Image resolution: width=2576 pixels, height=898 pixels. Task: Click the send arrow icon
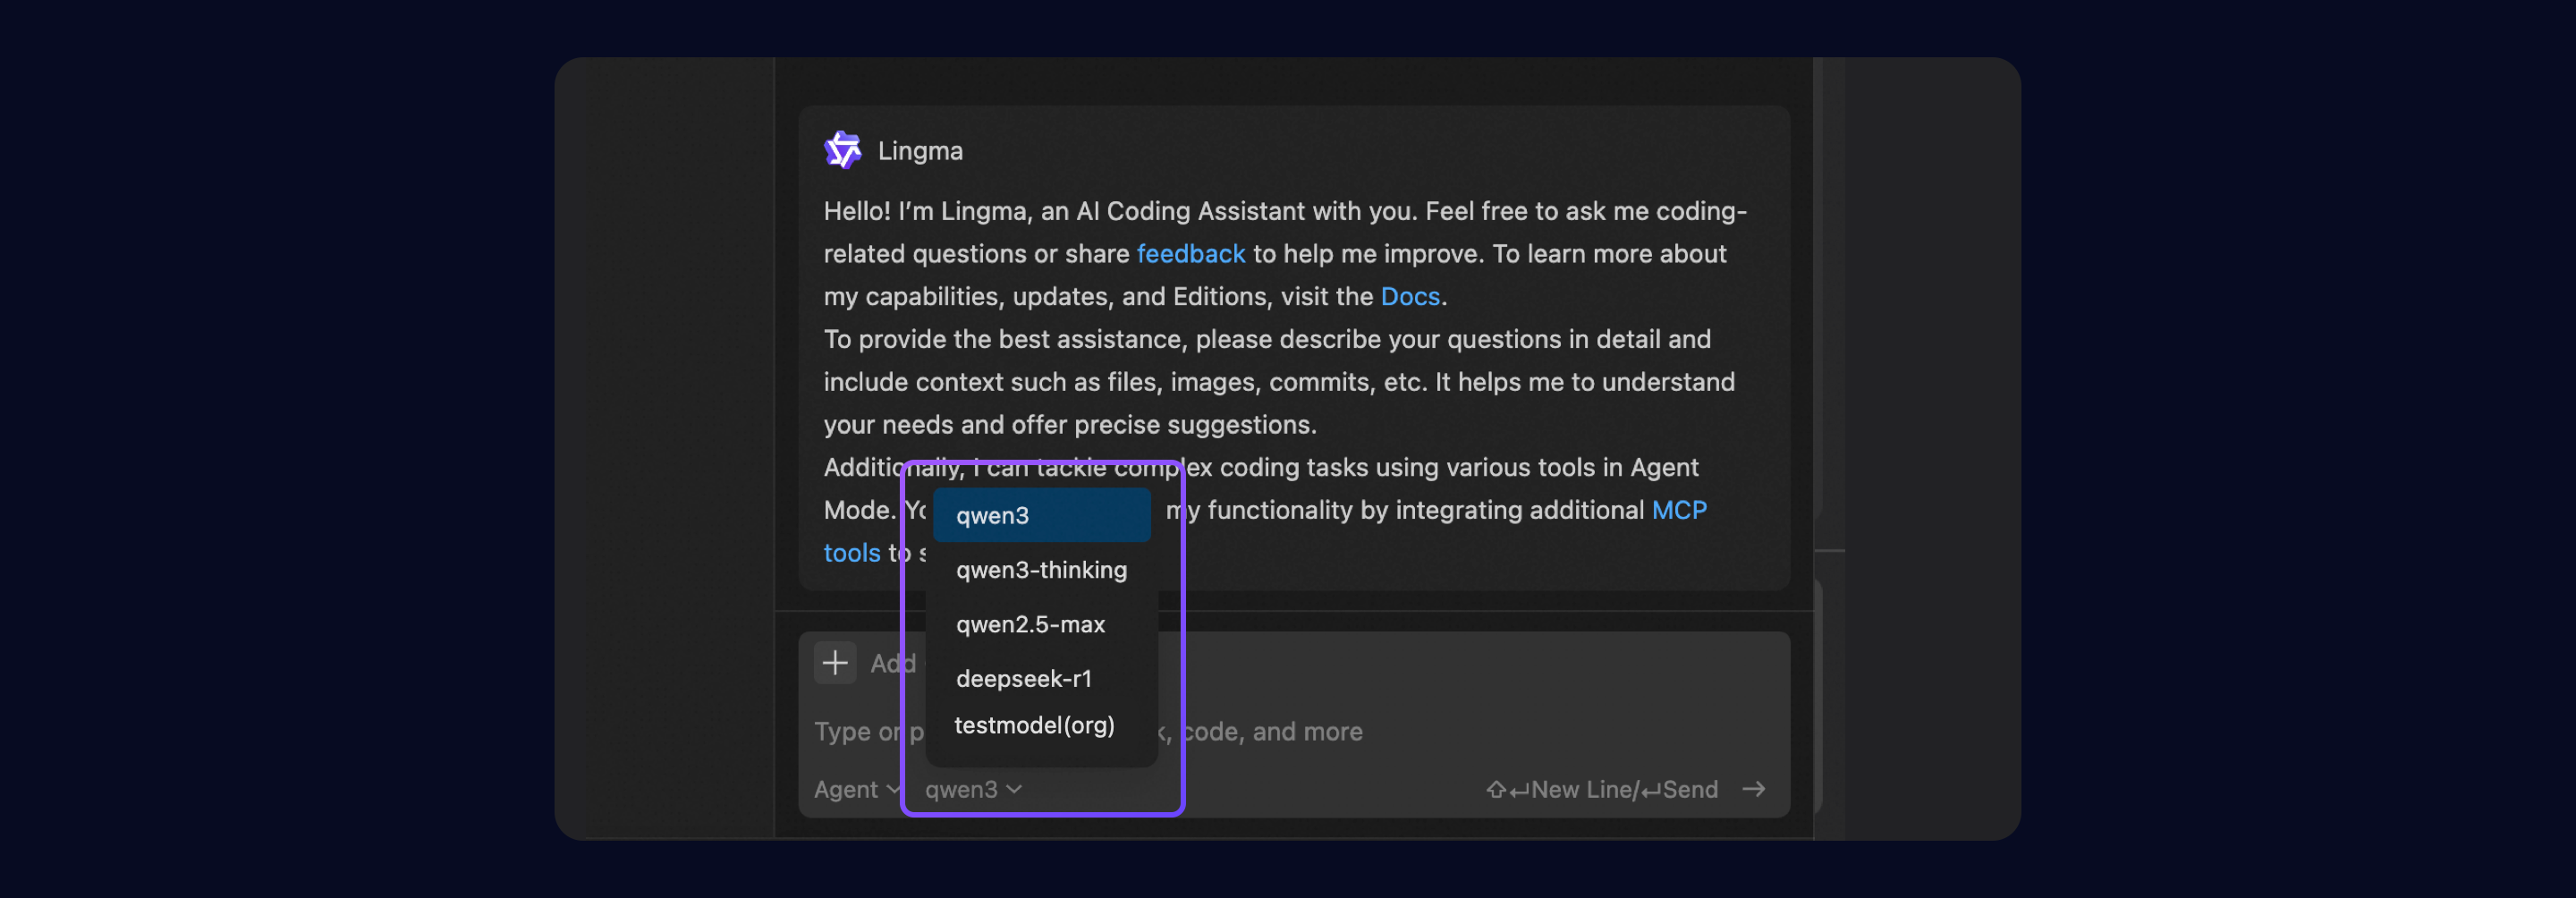1753,789
